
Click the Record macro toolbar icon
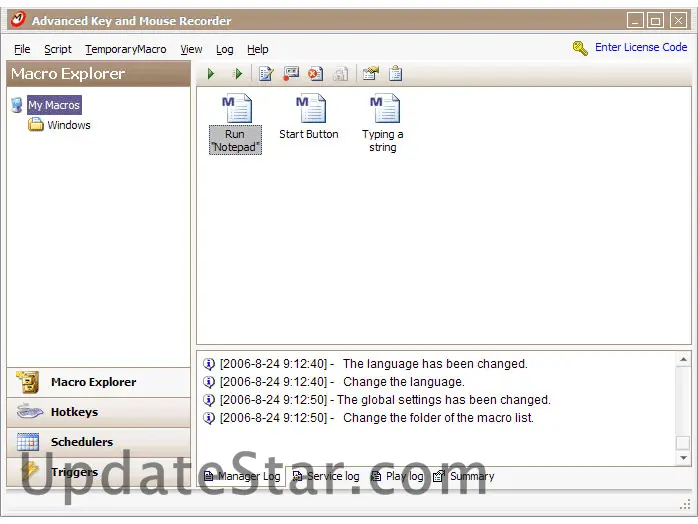[x=291, y=74]
